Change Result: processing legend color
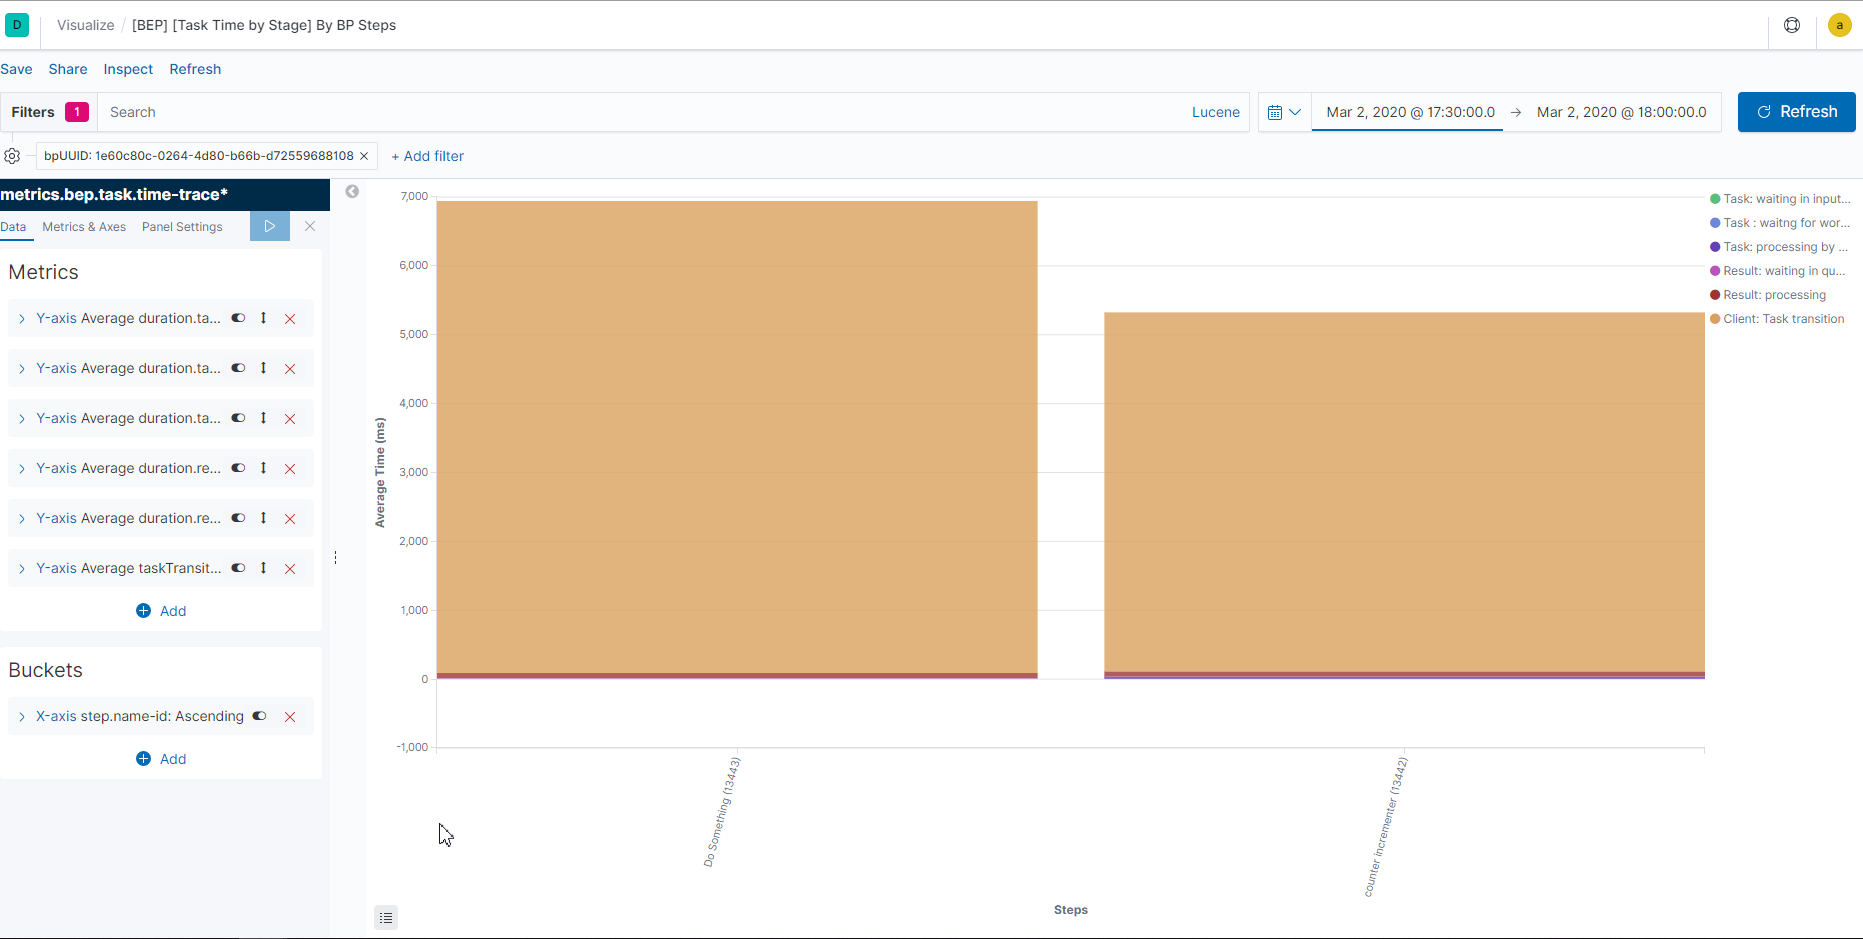1863x939 pixels. click(1715, 295)
